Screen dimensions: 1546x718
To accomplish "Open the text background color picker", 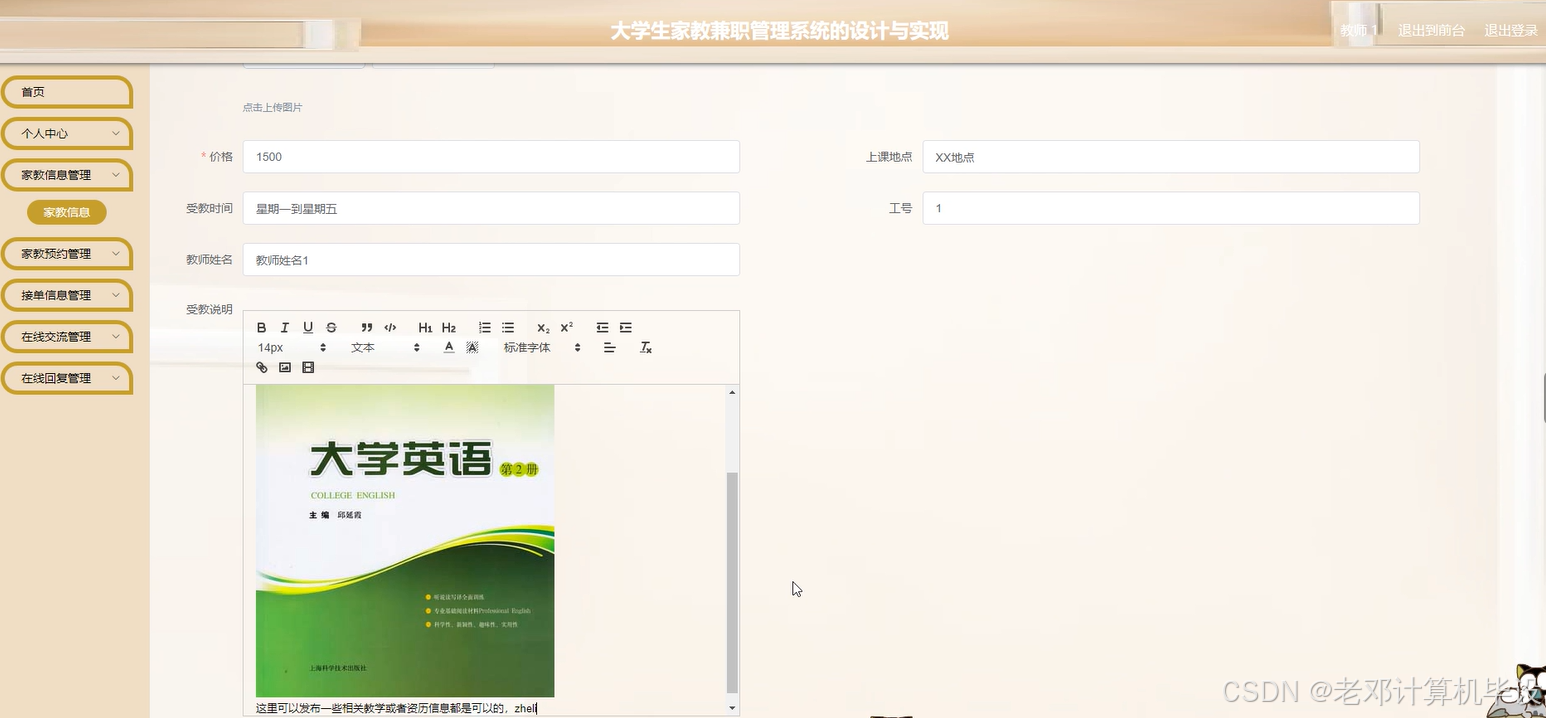I will tap(472, 348).
